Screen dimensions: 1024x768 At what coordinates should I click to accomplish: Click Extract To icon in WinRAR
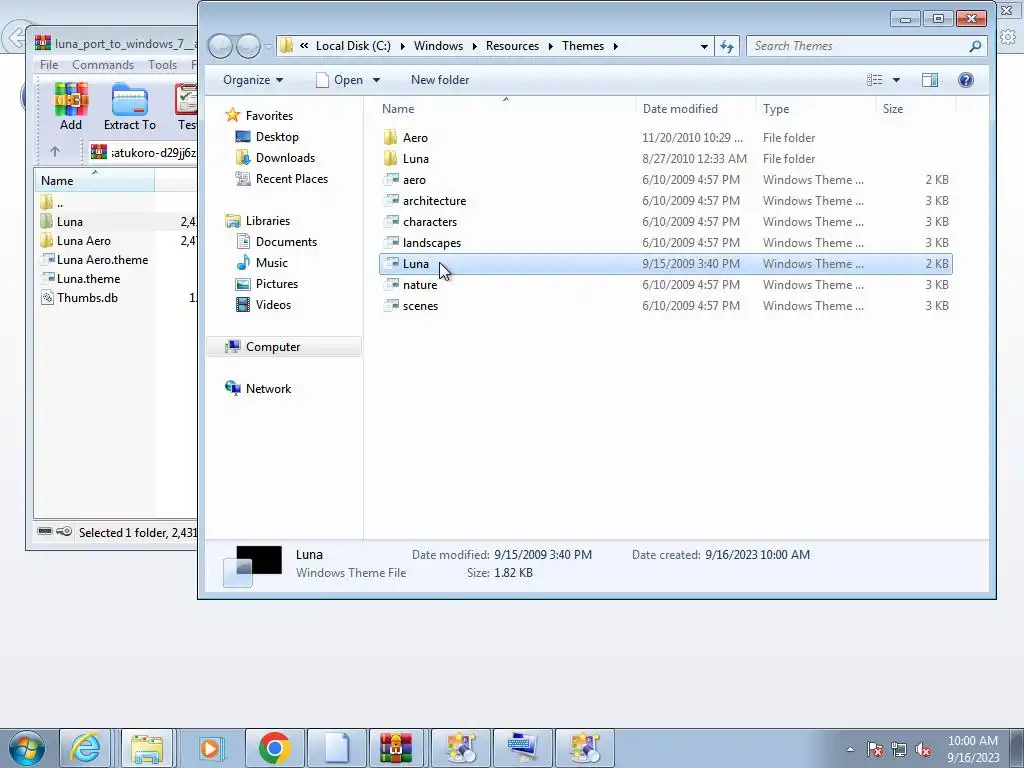tap(129, 106)
